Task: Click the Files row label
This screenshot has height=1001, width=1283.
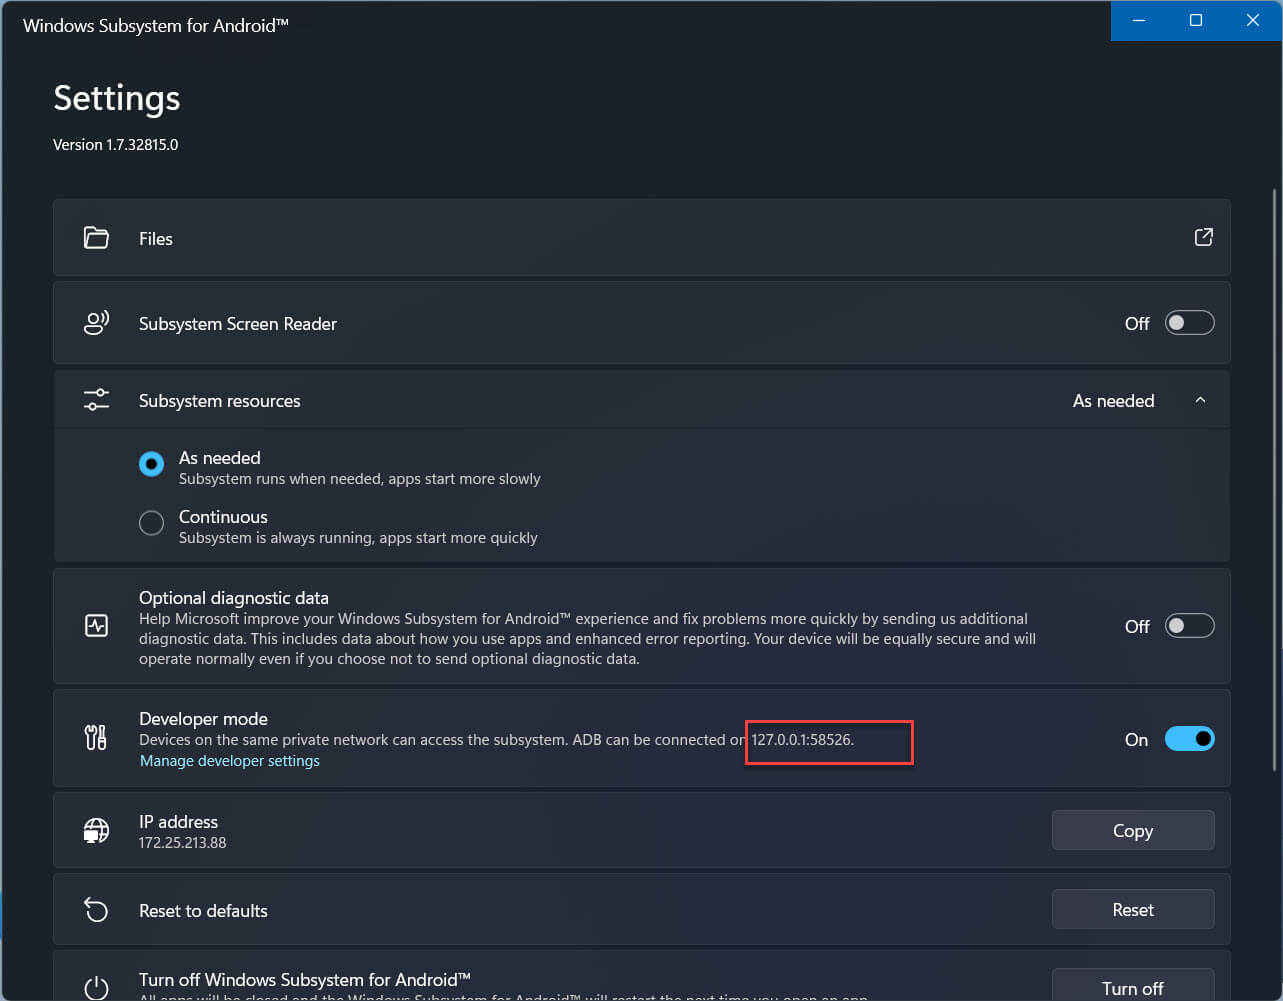Action: 156,238
